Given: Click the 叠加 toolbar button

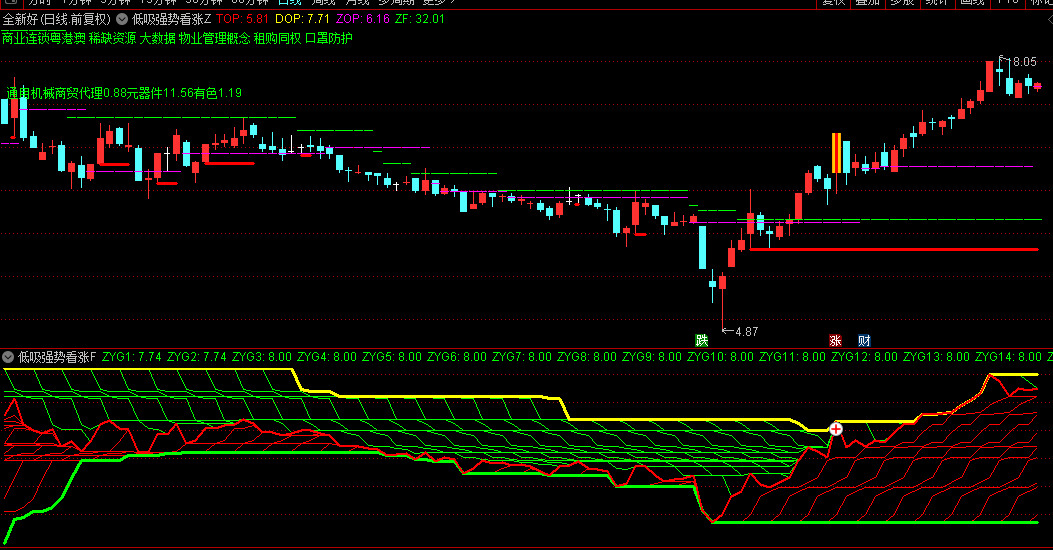Looking at the screenshot, I should pos(868,2).
